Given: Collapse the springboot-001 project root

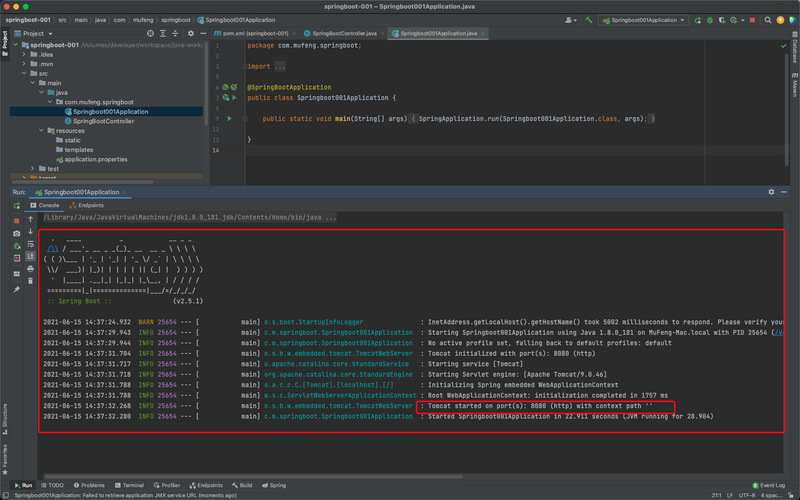Looking at the screenshot, I should pyautogui.click(x=16, y=45).
